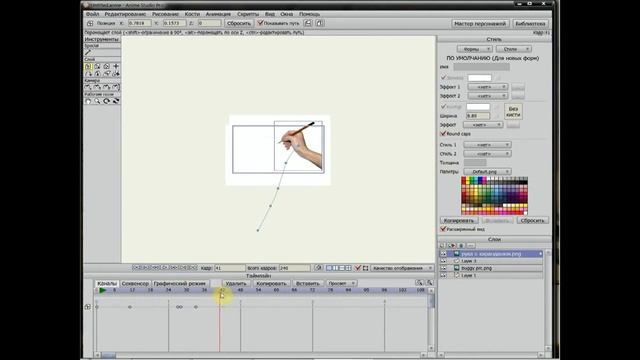Screen dimensions: 640x360
Task: Open the Стиль 2 dropdown
Action: [487, 154]
